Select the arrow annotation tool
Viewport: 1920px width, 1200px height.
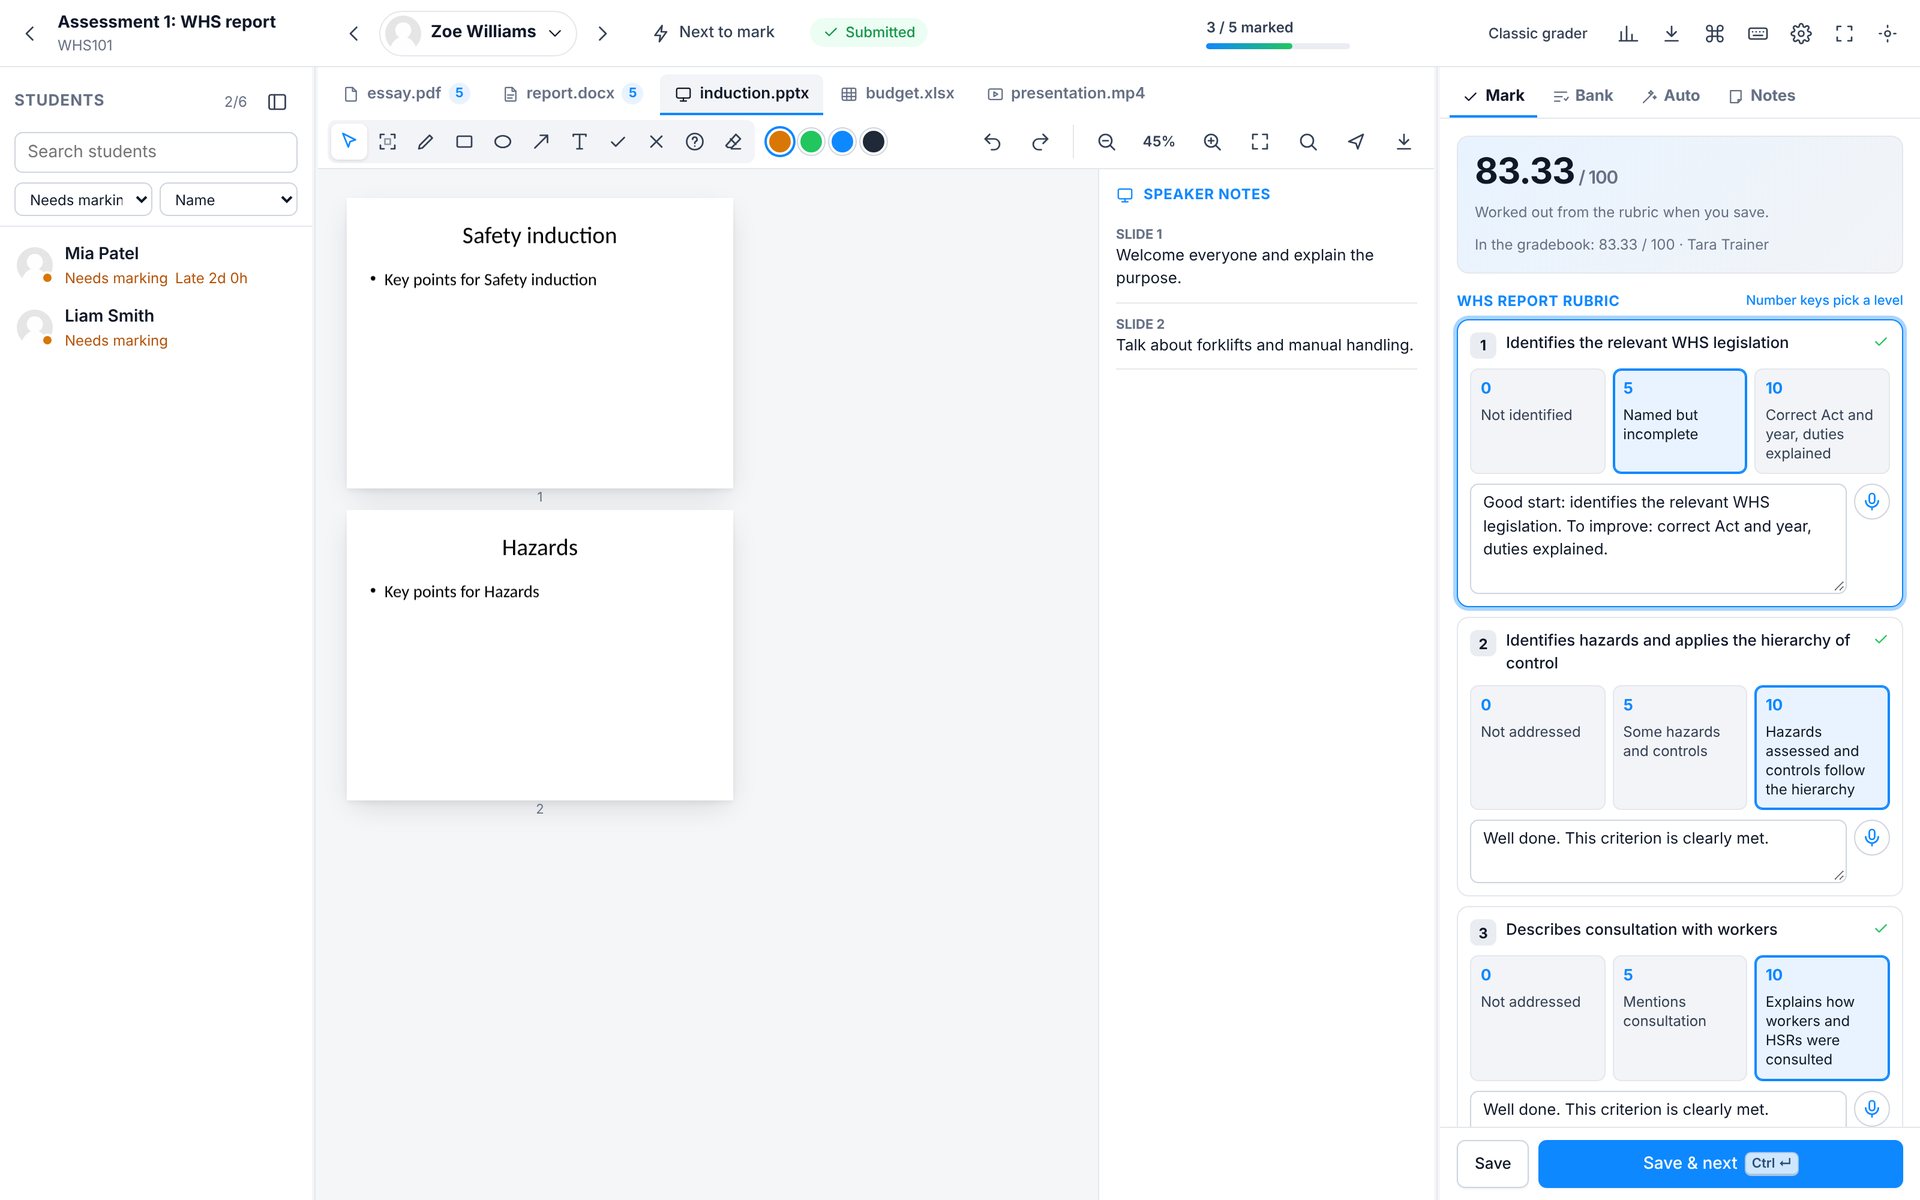click(x=541, y=142)
